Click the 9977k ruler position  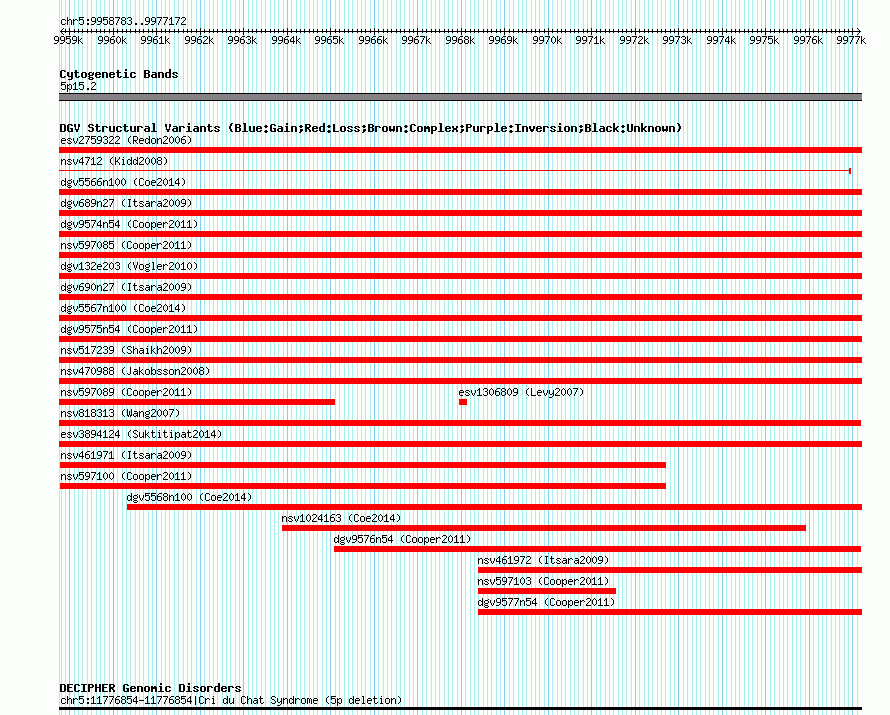click(x=851, y=40)
